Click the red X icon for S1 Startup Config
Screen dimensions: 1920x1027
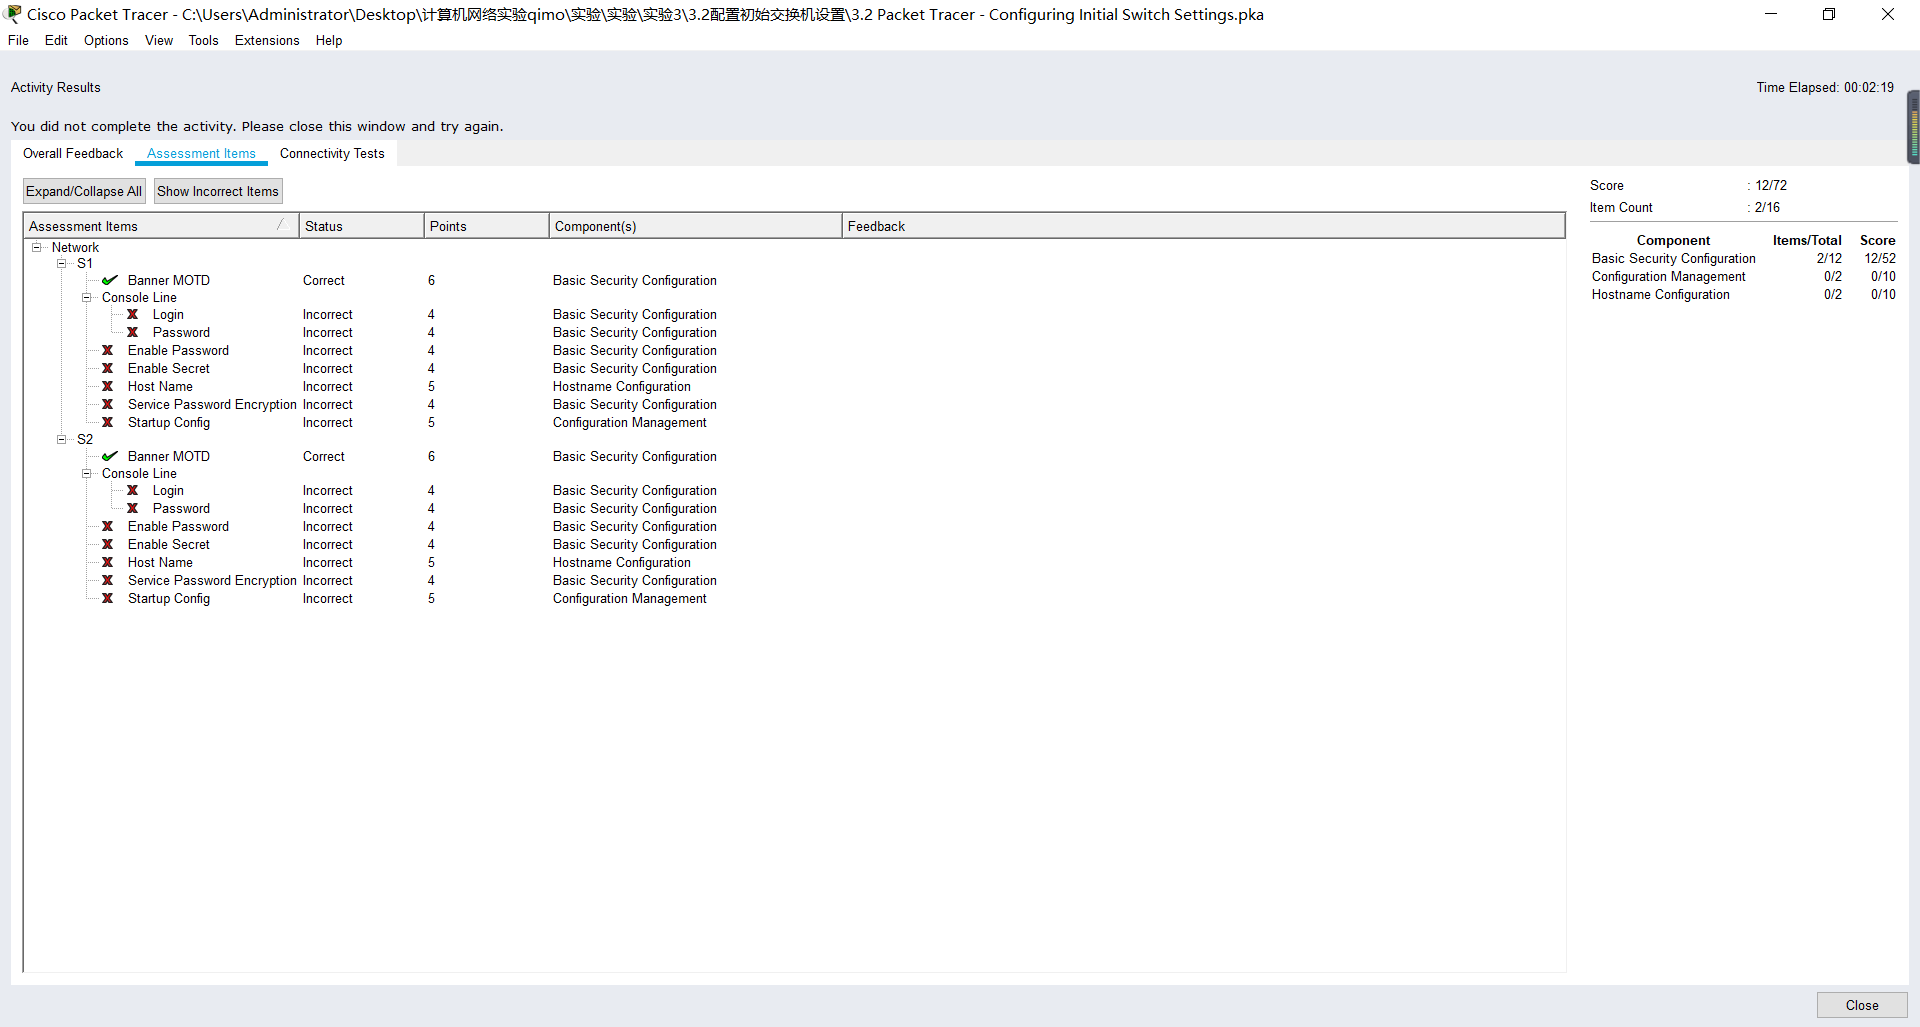click(107, 422)
